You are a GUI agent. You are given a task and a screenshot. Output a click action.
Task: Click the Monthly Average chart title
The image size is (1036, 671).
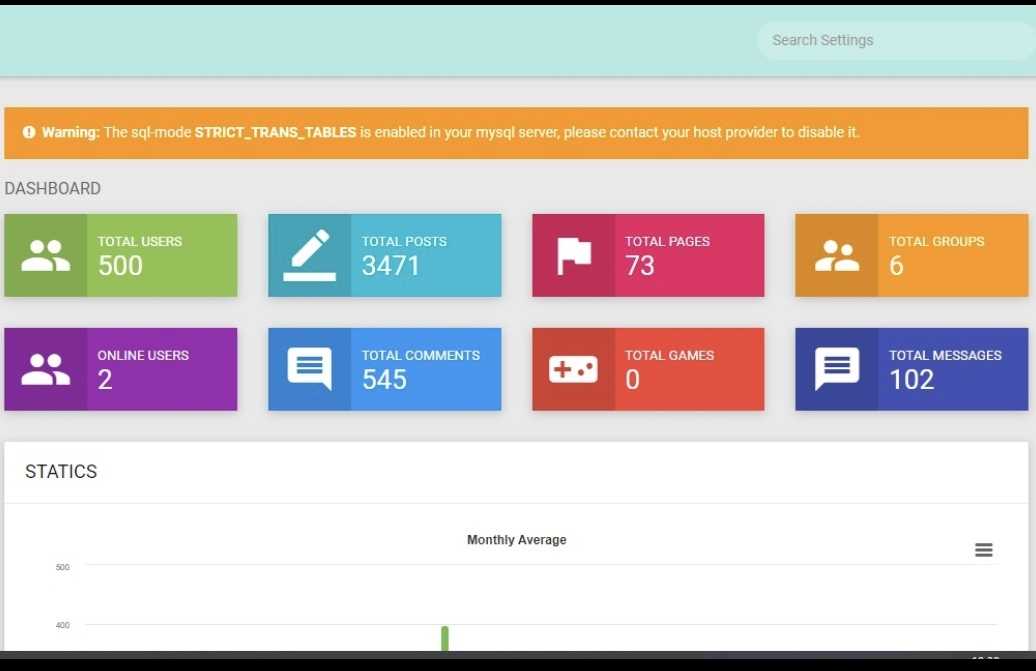pyautogui.click(x=516, y=540)
